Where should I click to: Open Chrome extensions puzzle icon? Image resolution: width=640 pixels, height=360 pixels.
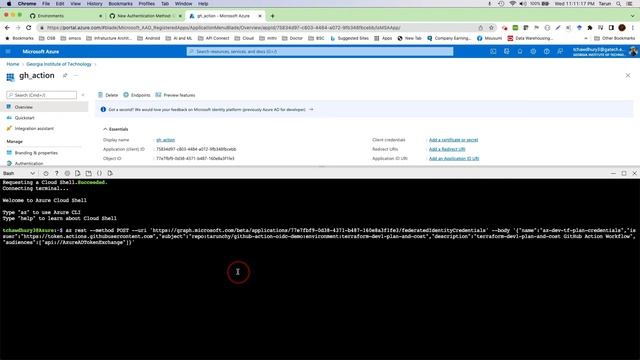tap(590, 28)
